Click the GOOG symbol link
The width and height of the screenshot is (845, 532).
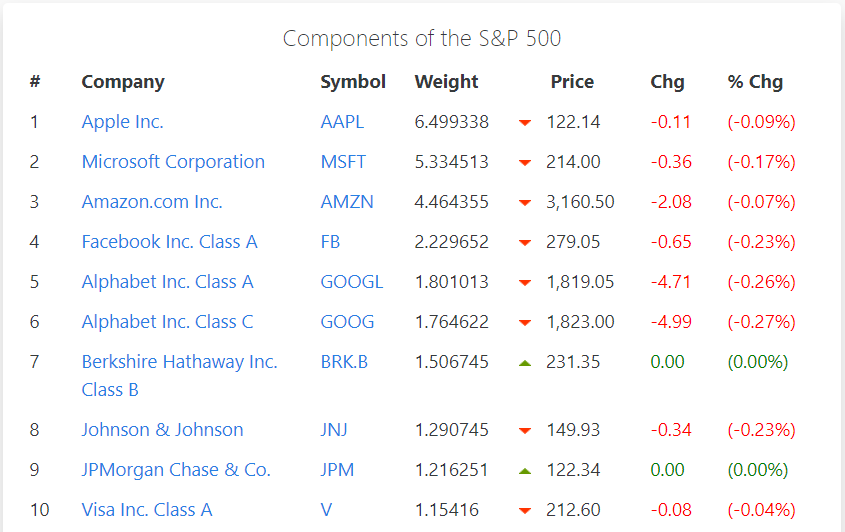(x=347, y=322)
